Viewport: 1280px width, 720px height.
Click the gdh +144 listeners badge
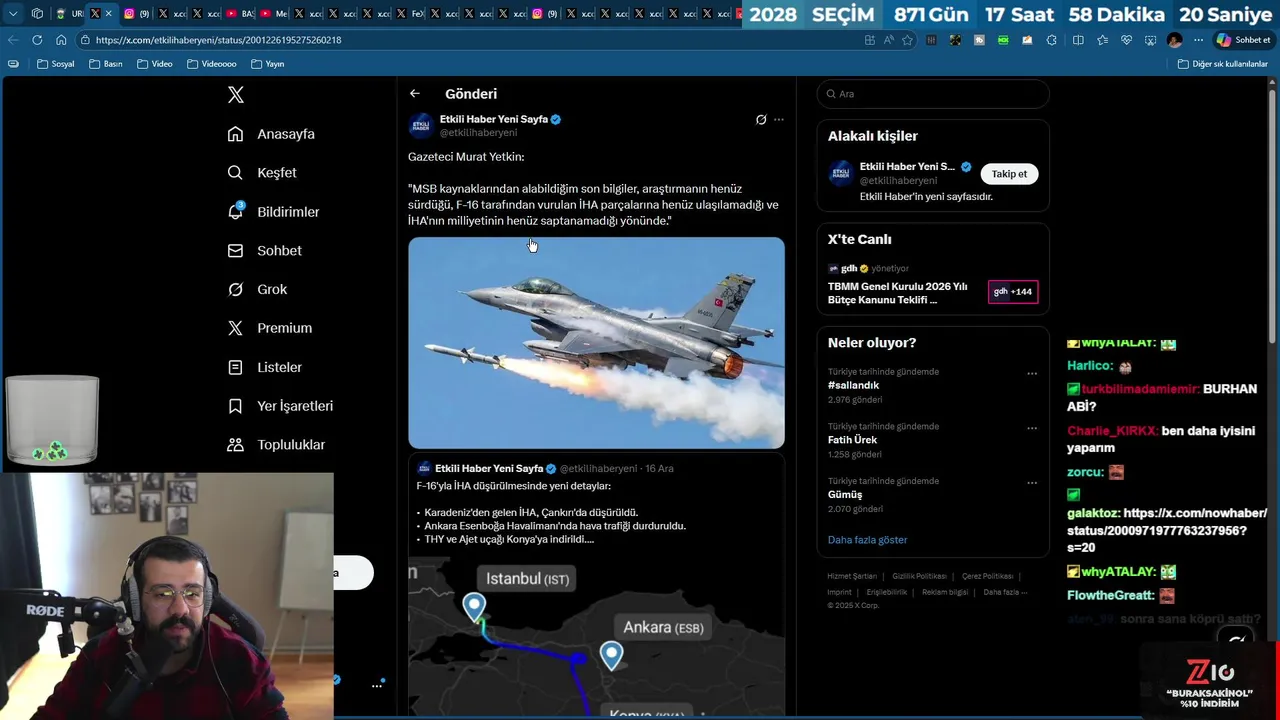tap(1013, 292)
